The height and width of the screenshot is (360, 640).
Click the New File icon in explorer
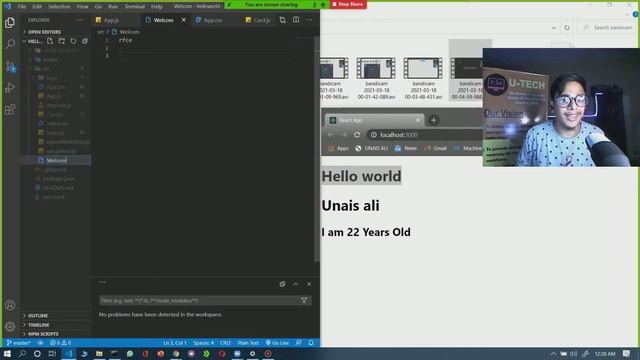point(50,41)
